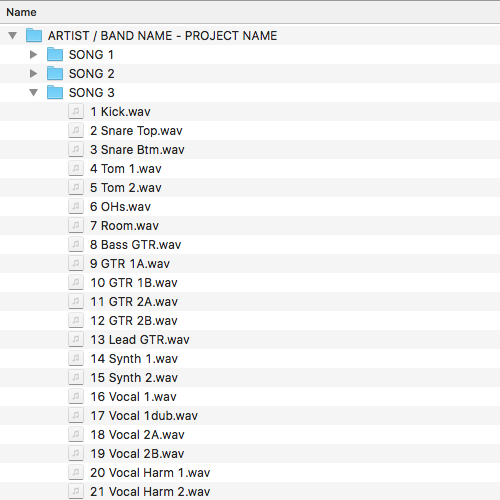Select the file name 8 Bass GTR.wav

click(x=136, y=245)
